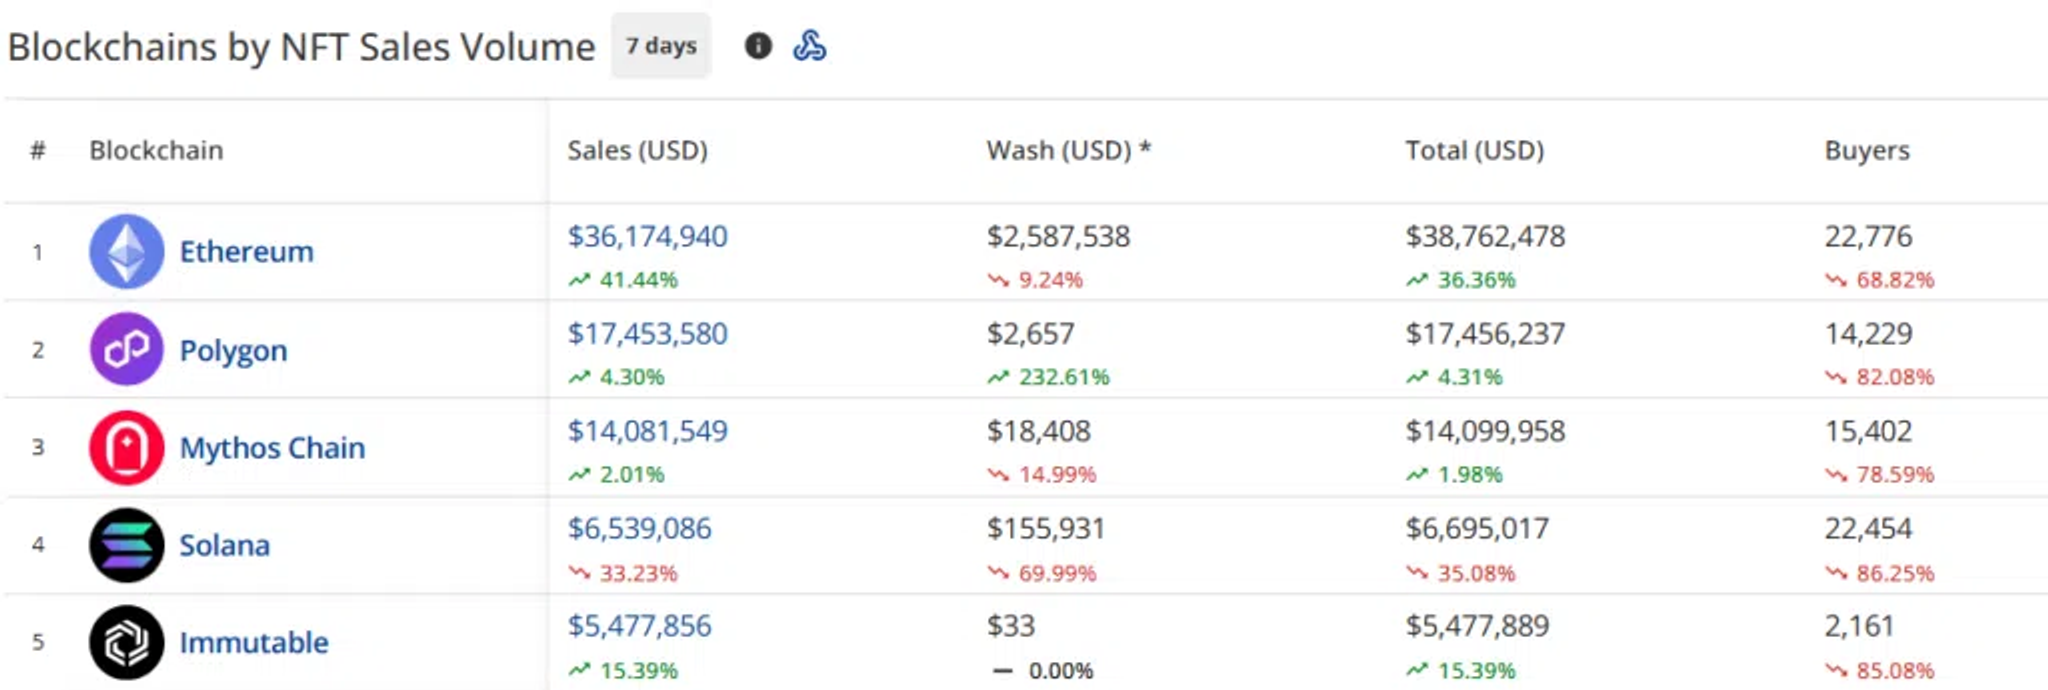Screen dimensions: 2048x690
Task: Sort by the Buyers column header
Action: coord(1867,150)
